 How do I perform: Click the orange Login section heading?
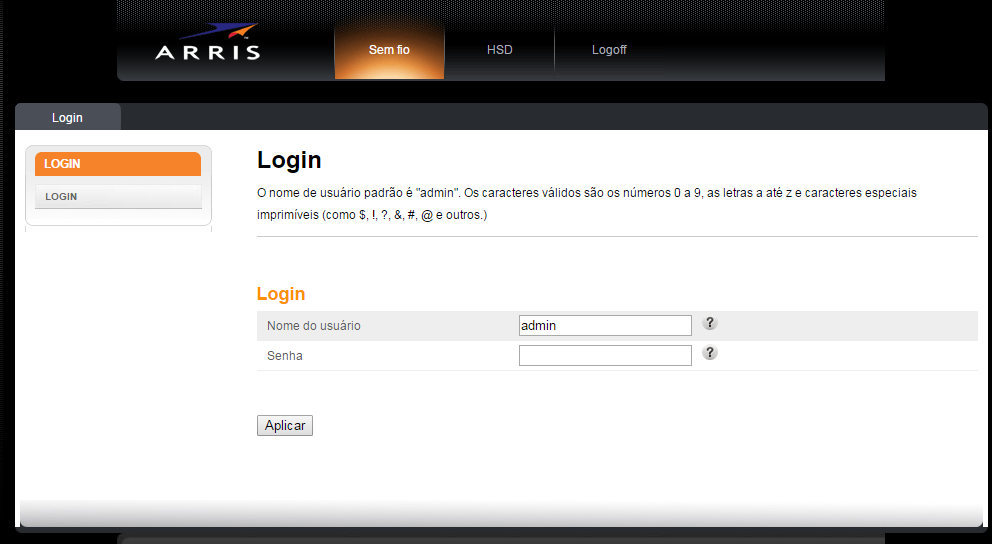tap(281, 294)
